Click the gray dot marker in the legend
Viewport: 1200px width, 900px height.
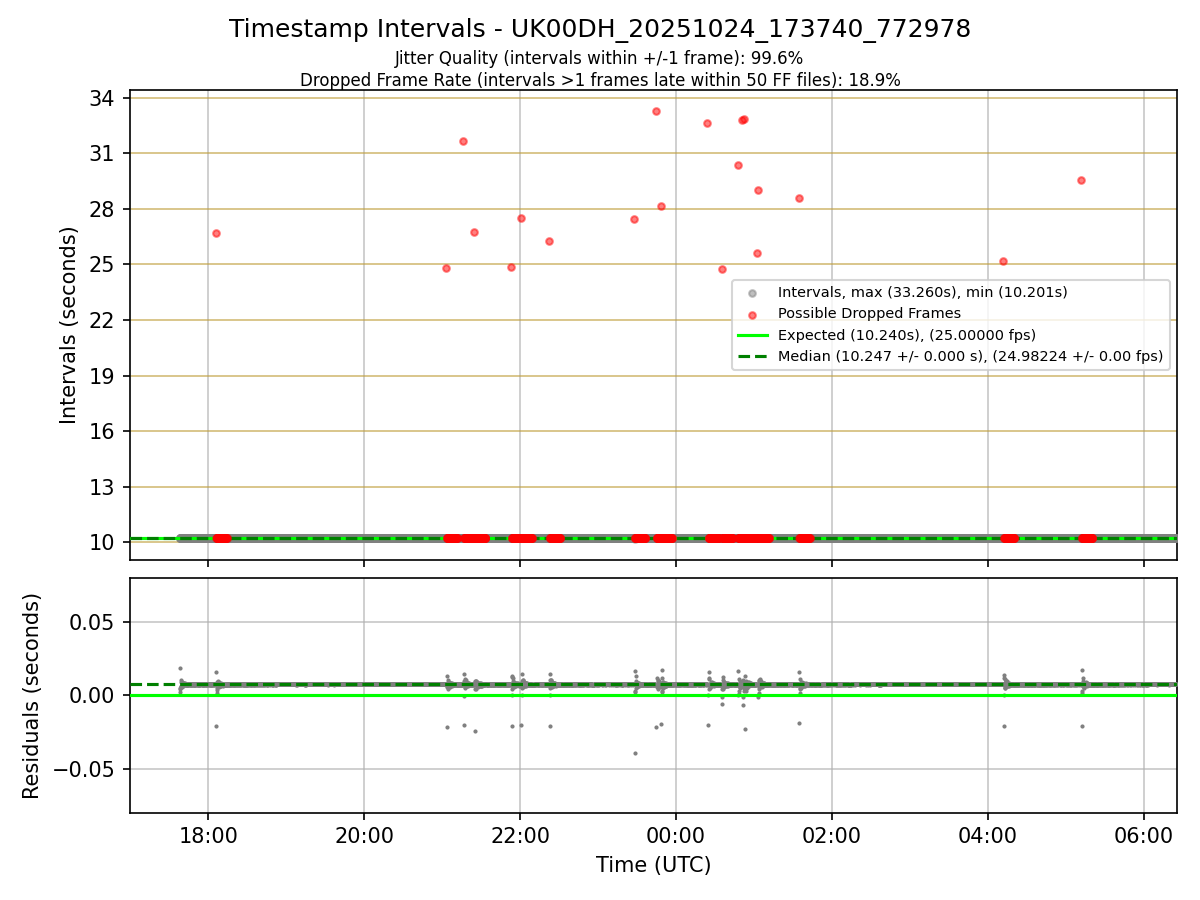pyautogui.click(x=753, y=293)
